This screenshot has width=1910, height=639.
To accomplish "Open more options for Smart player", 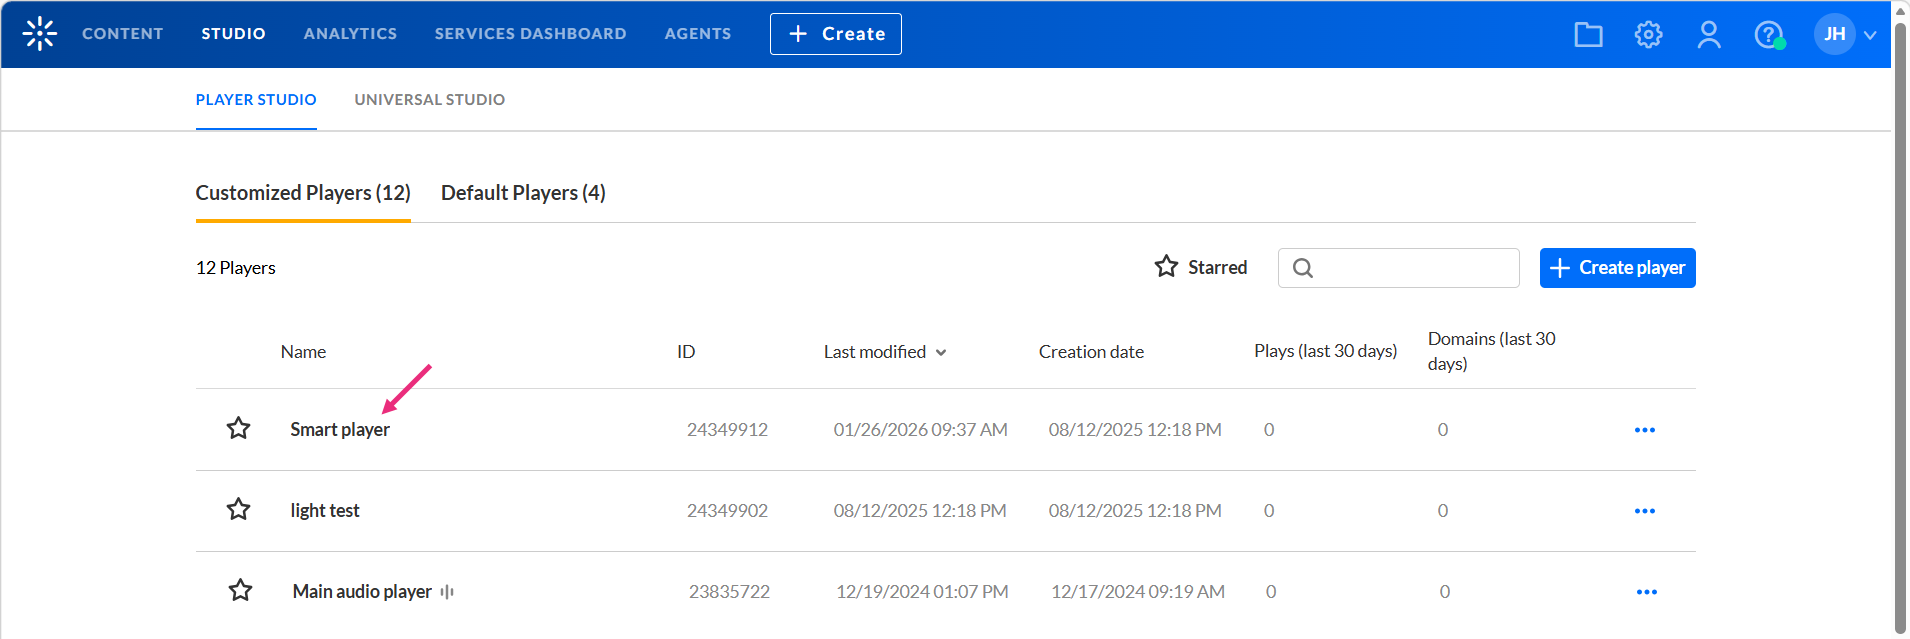I will (1645, 430).
